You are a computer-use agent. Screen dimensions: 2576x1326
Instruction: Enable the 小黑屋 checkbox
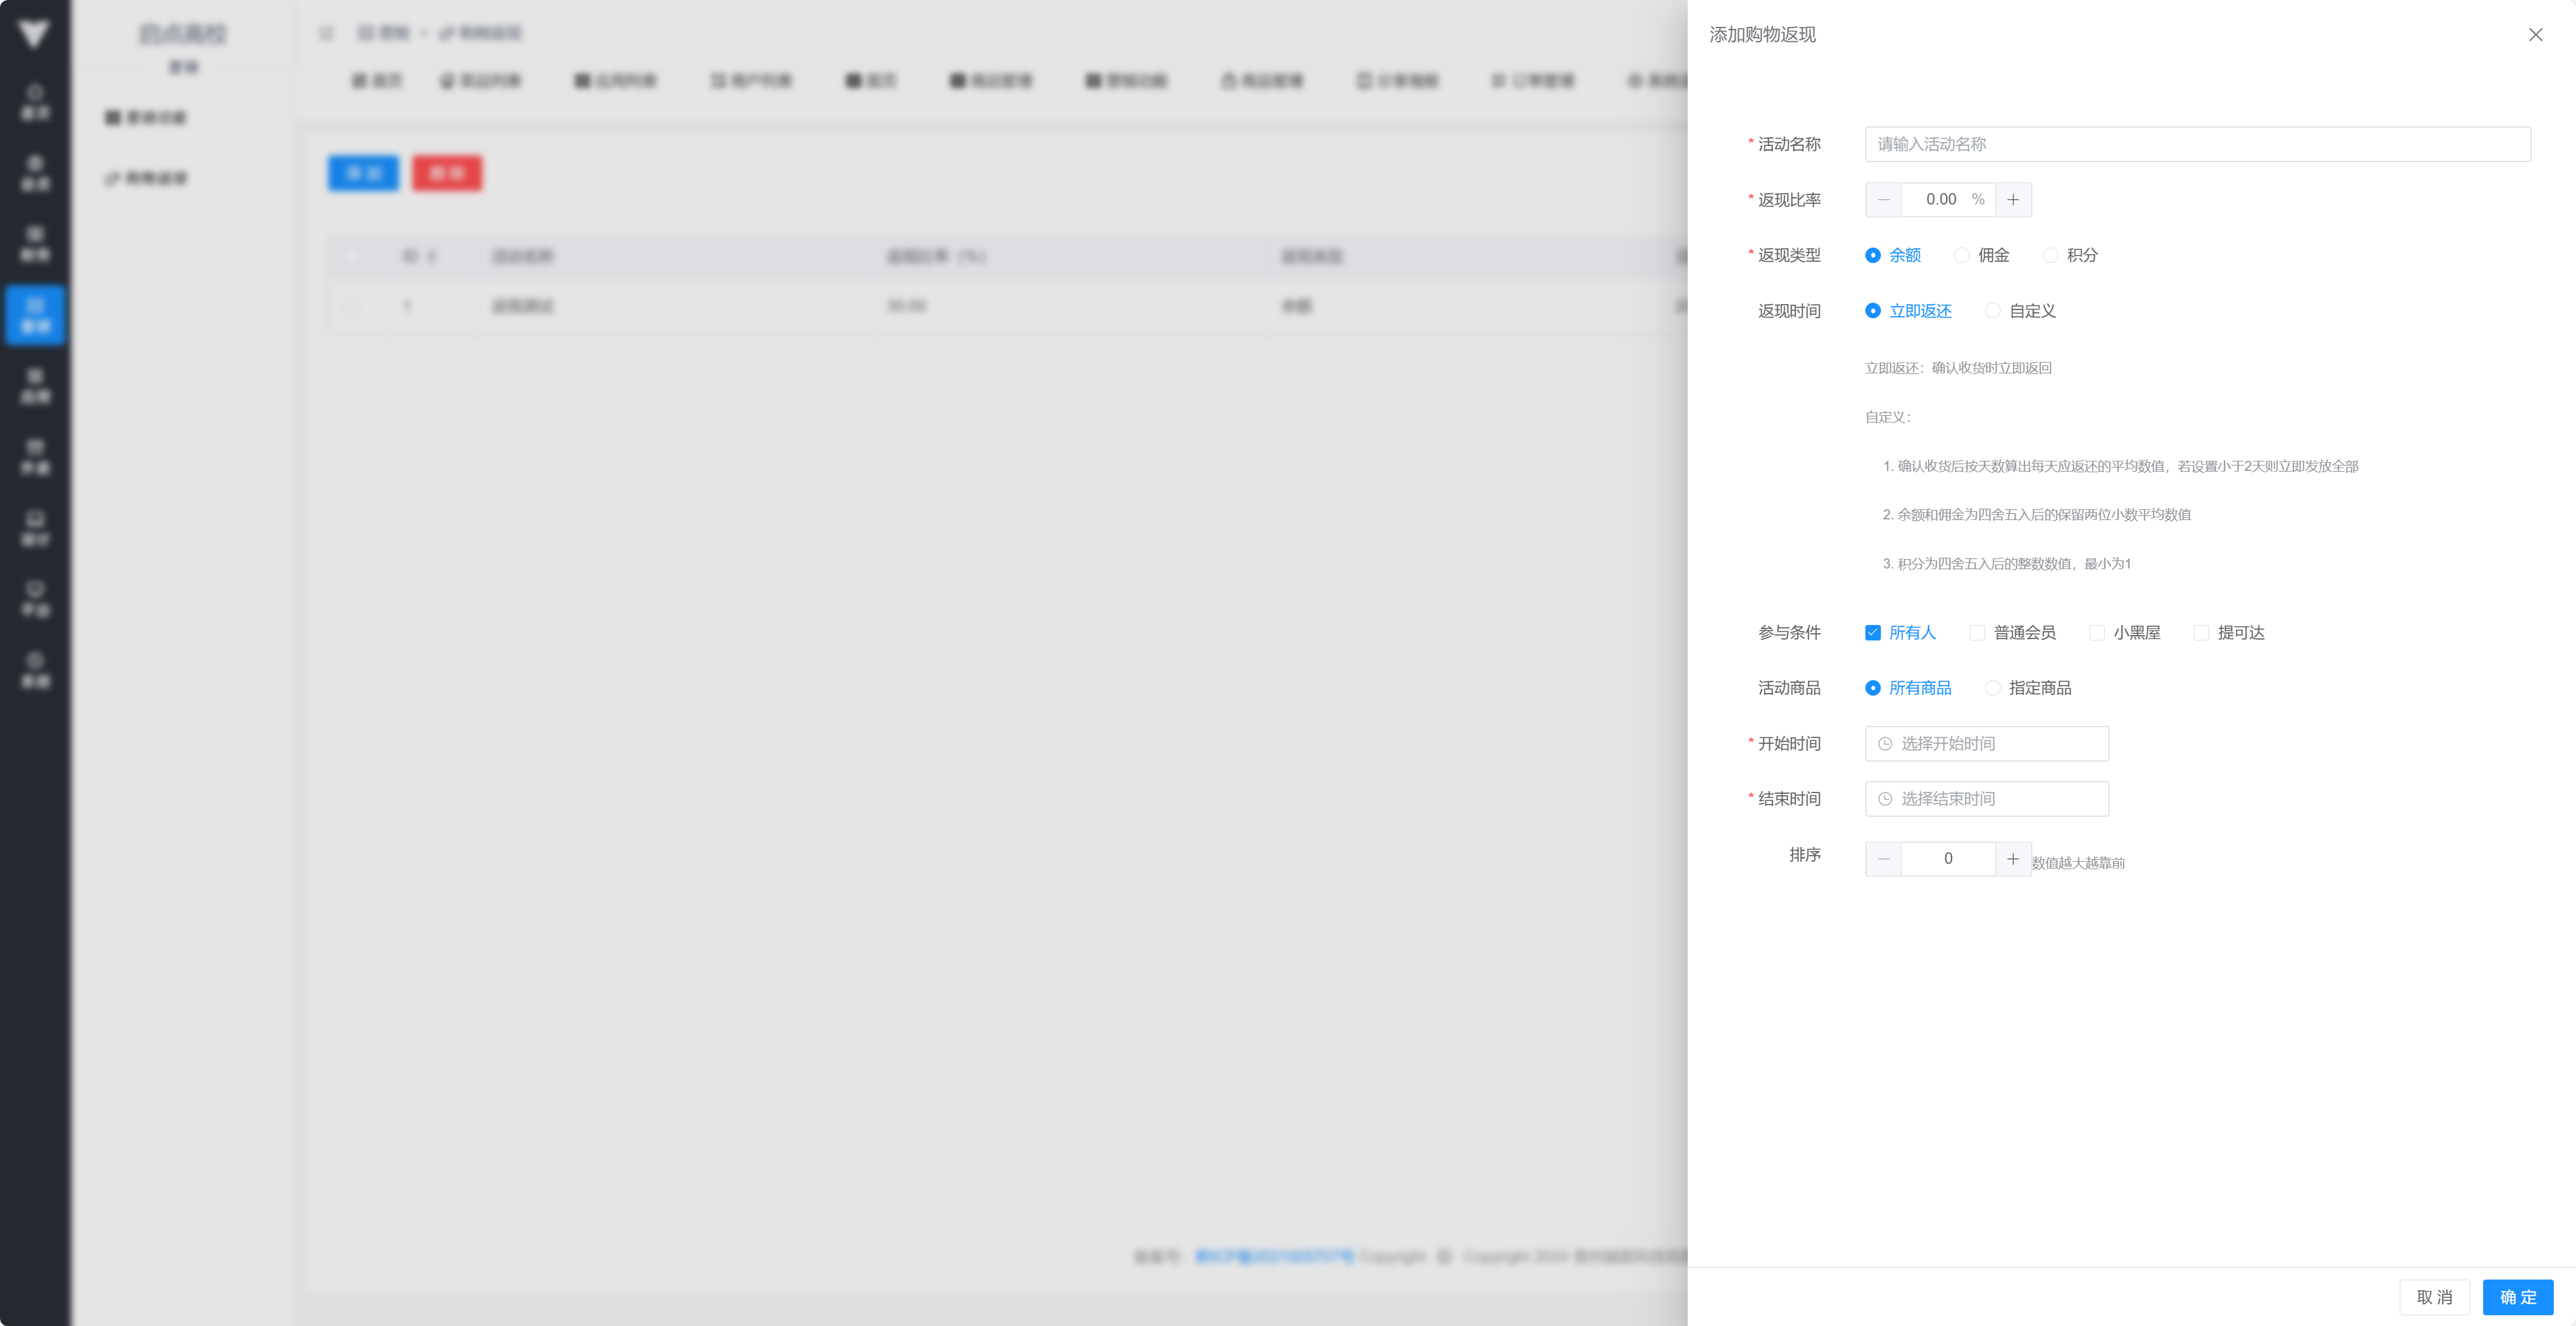[x=2097, y=633]
